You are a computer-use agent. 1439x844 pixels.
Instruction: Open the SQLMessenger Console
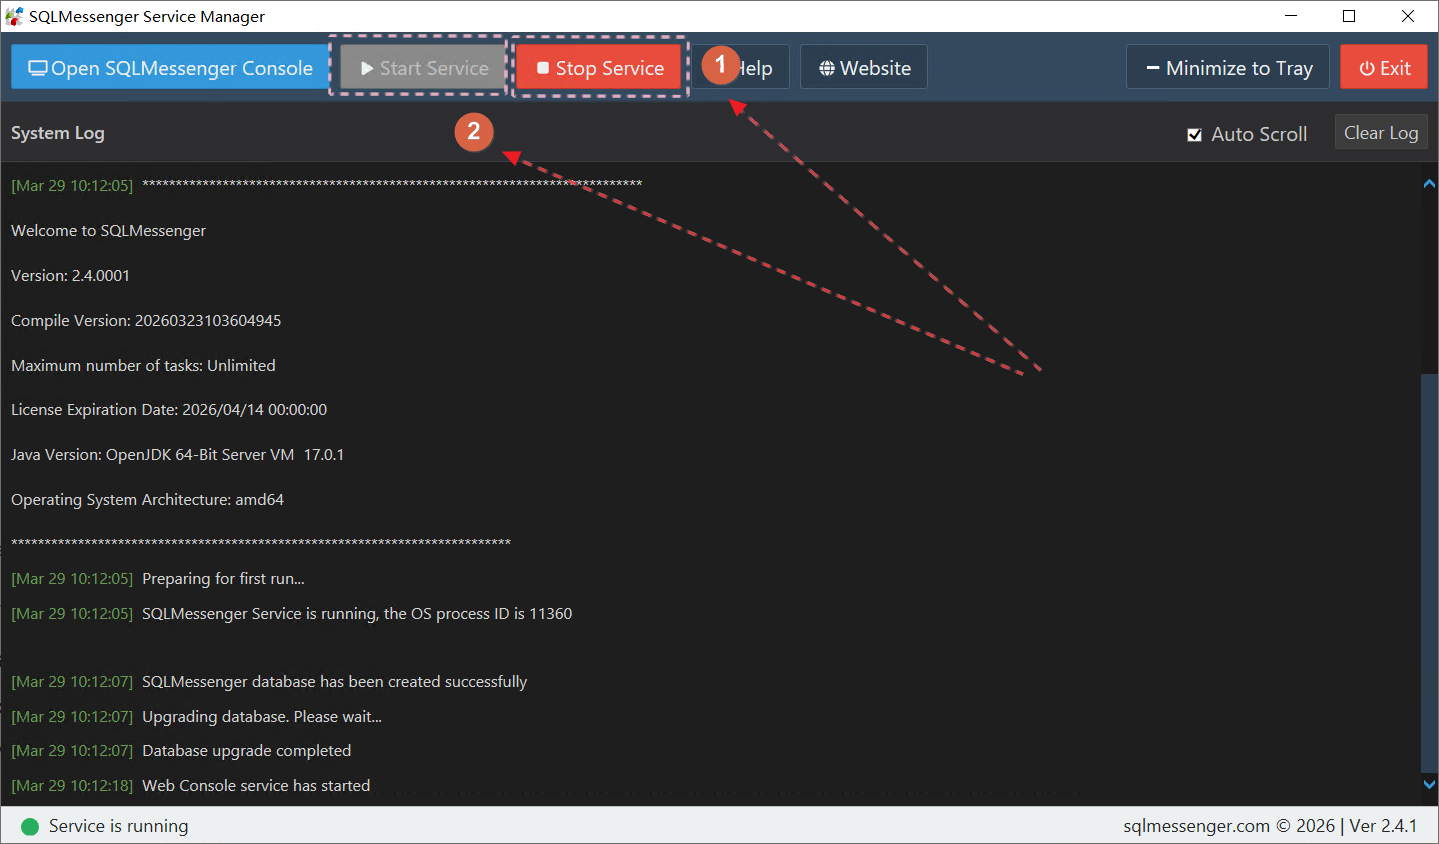170,67
